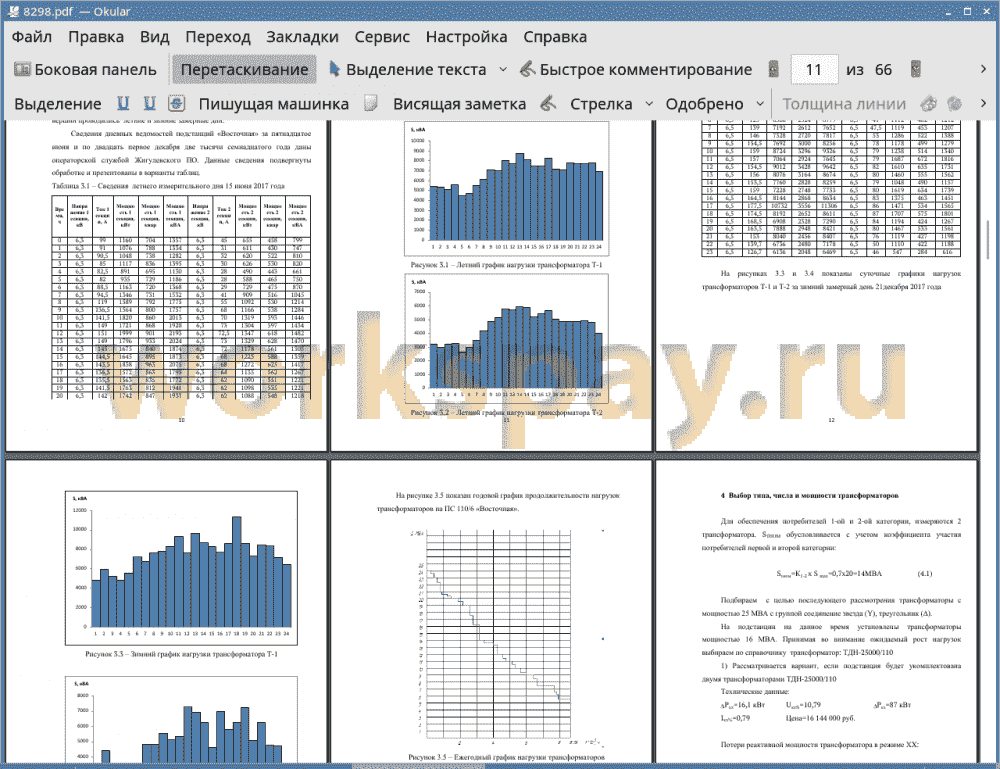This screenshot has height=769, width=1000.
Task: Toggle Быстрое комментирование toolbar
Action: tap(636, 70)
